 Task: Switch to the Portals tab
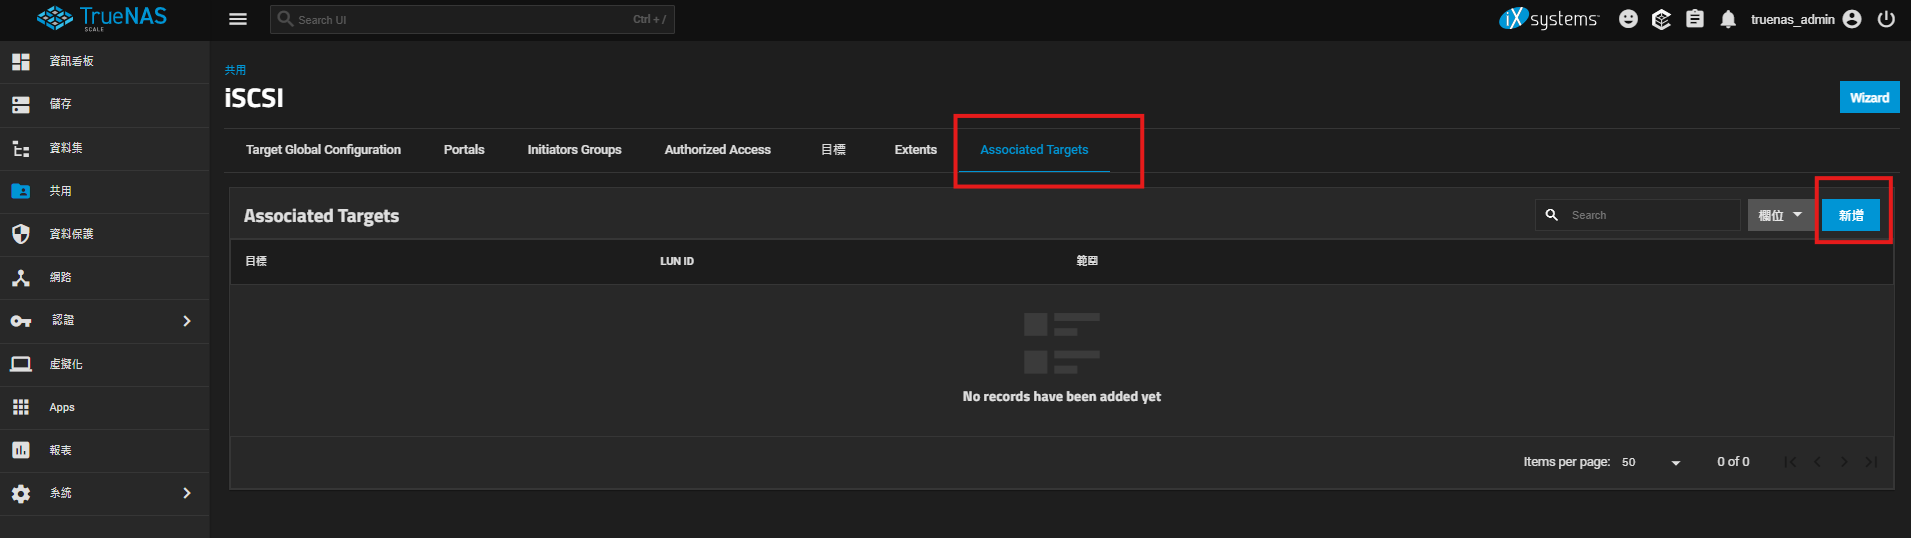[x=464, y=150]
